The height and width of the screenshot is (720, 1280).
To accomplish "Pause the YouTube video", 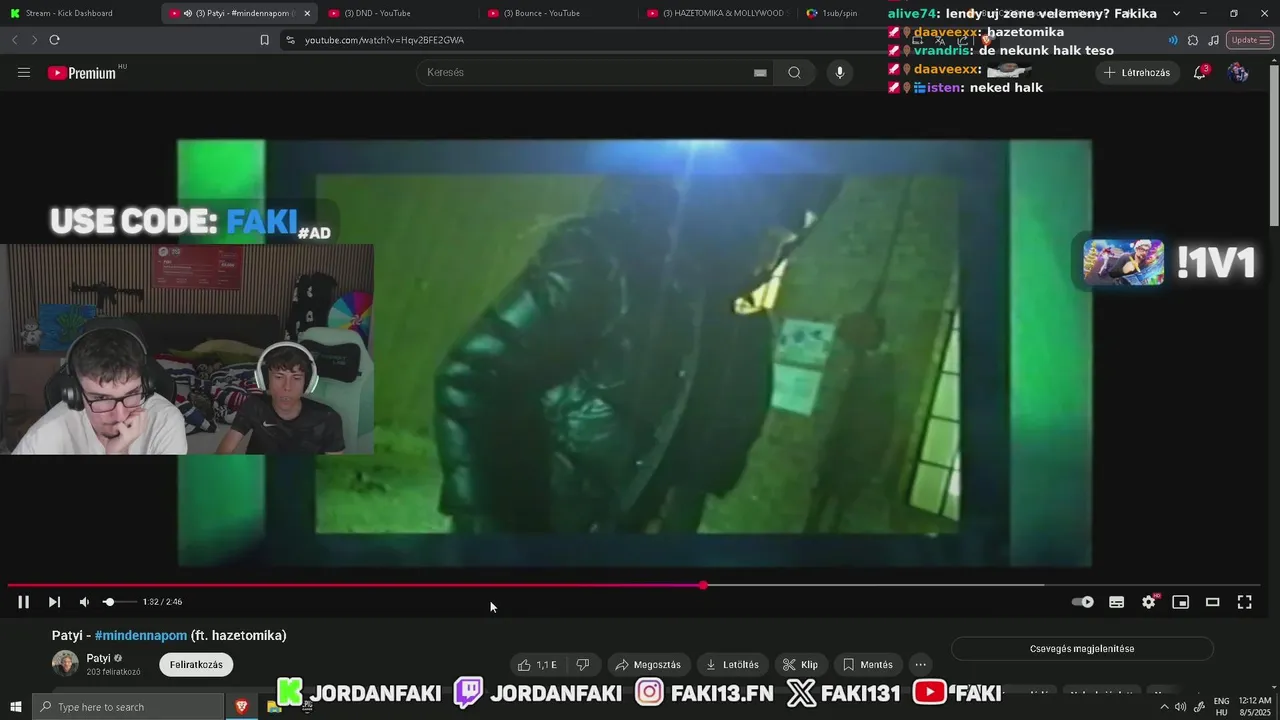I will pos(23,602).
